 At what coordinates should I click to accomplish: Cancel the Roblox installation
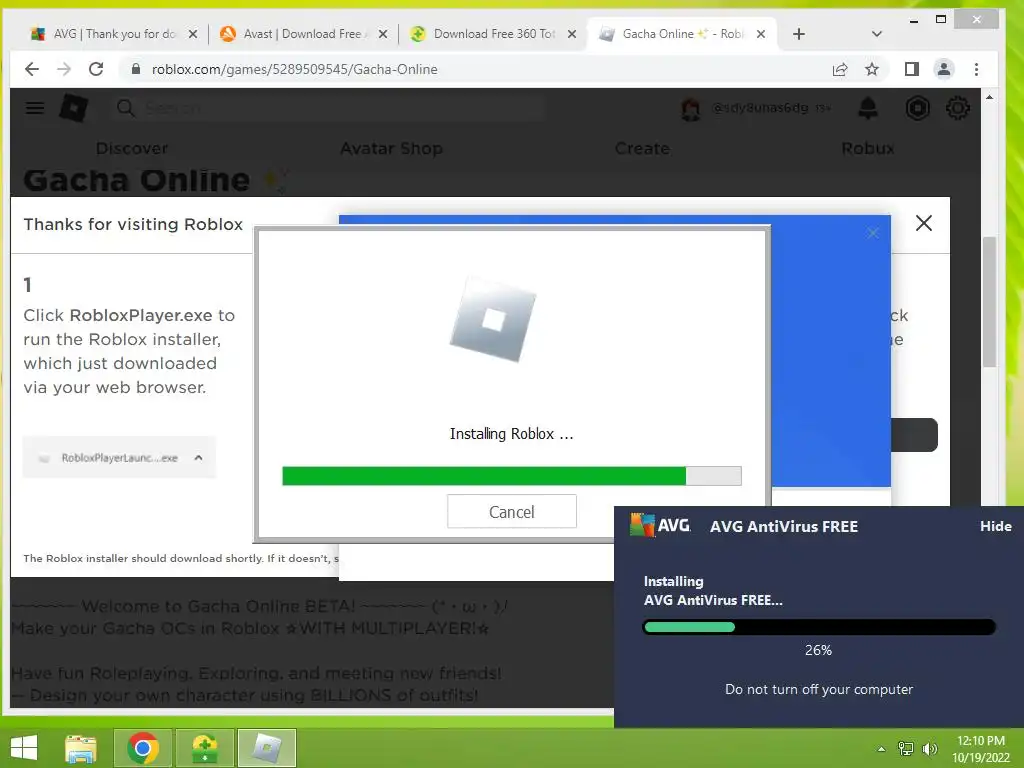511,511
